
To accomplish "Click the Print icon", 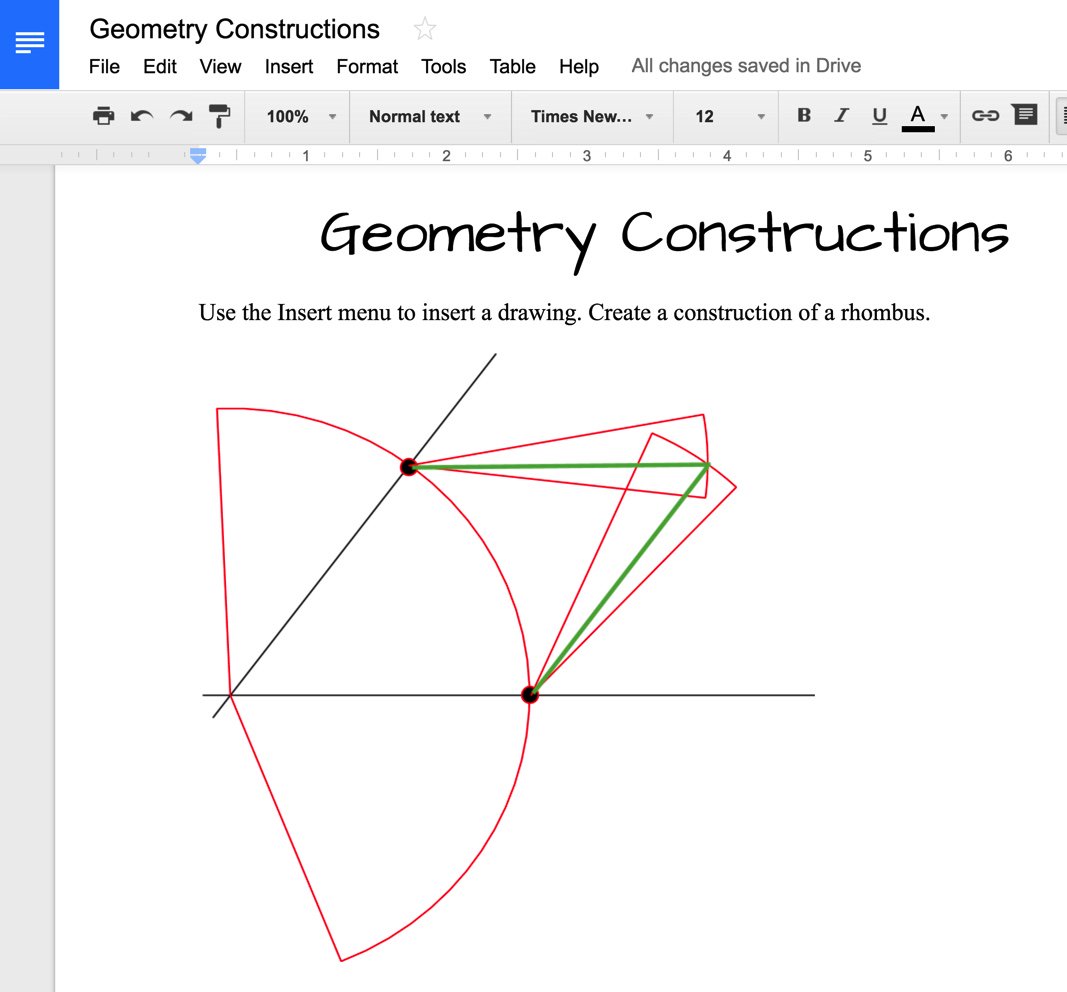I will pyautogui.click(x=103, y=116).
